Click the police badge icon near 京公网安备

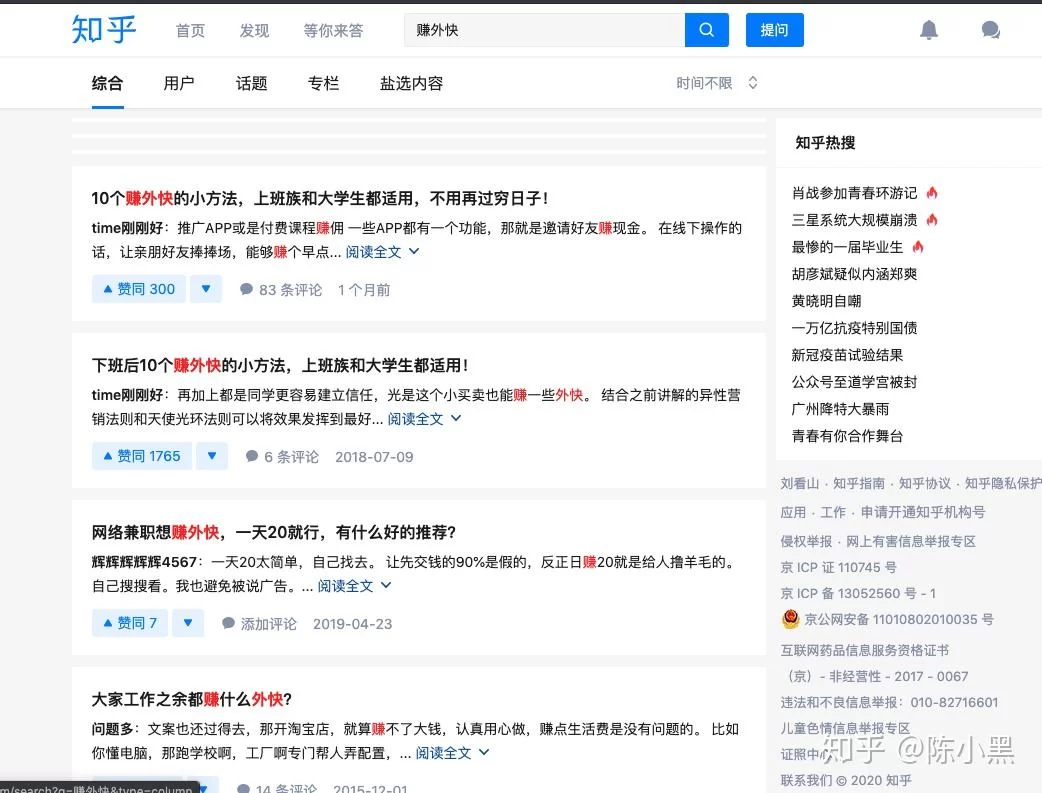pyautogui.click(x=790, y=620)
